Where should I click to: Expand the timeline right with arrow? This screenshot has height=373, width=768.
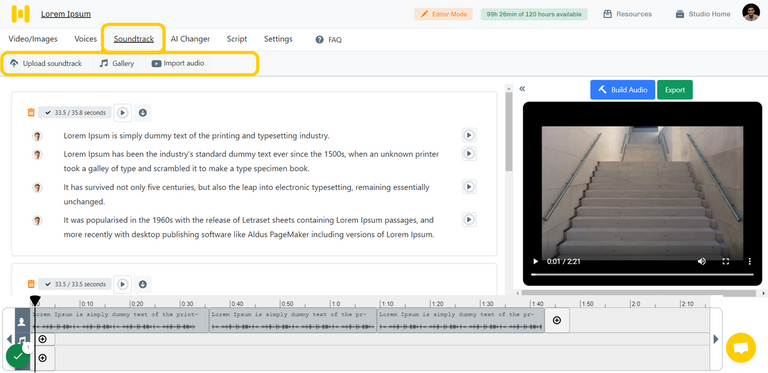tap(716, 339)
